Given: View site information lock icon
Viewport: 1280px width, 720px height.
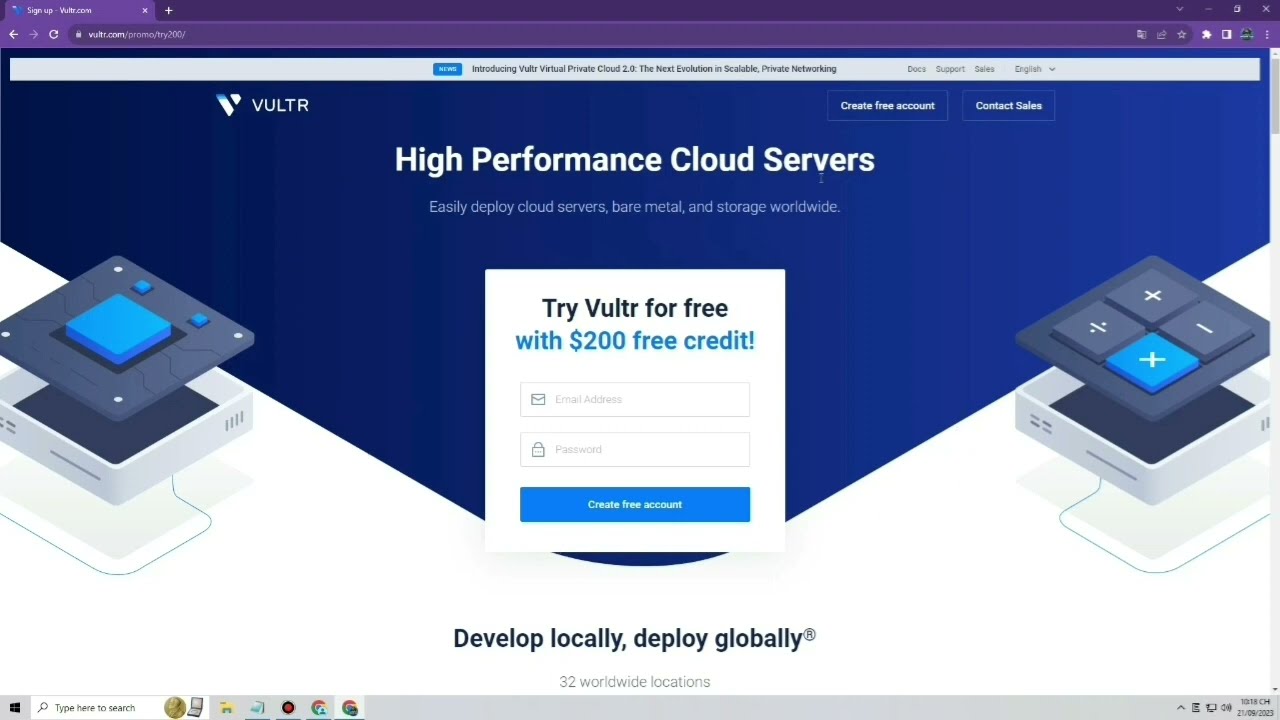Looking at the screenshot, I should (x=78, y=34).
